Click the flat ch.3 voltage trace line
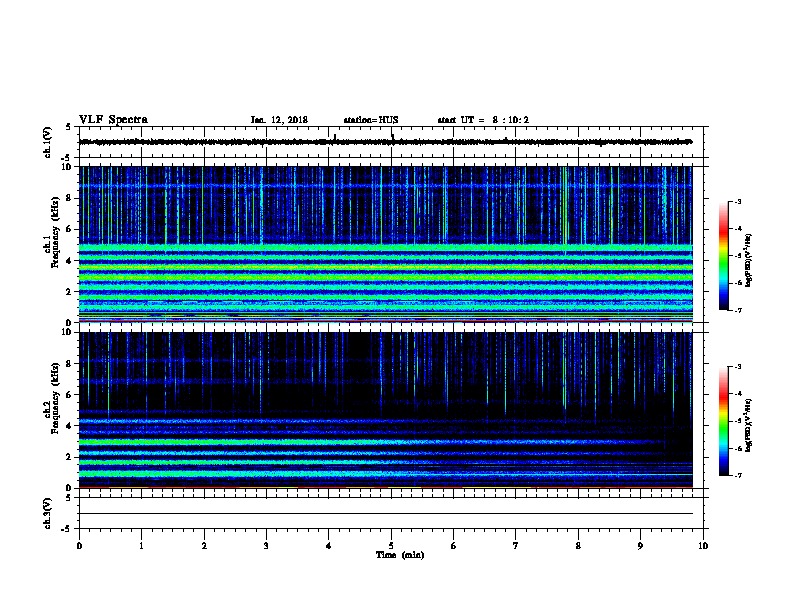 386,514
